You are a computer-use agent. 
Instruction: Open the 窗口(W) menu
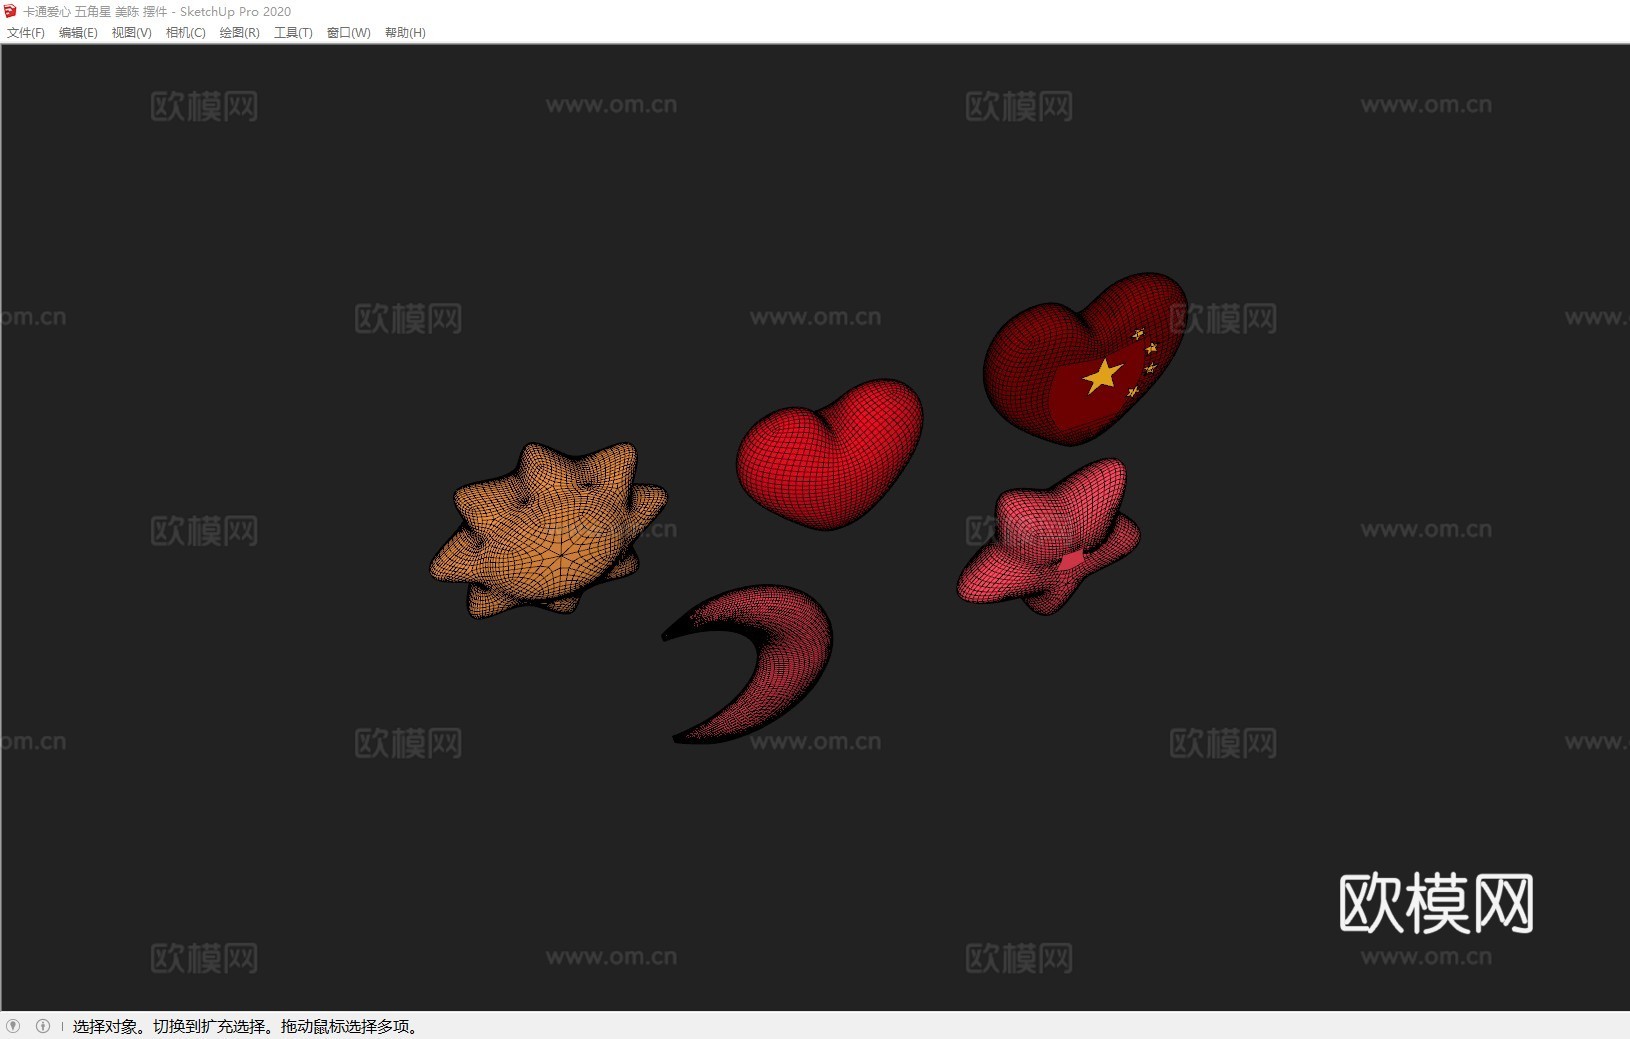[x=348, y=33]
